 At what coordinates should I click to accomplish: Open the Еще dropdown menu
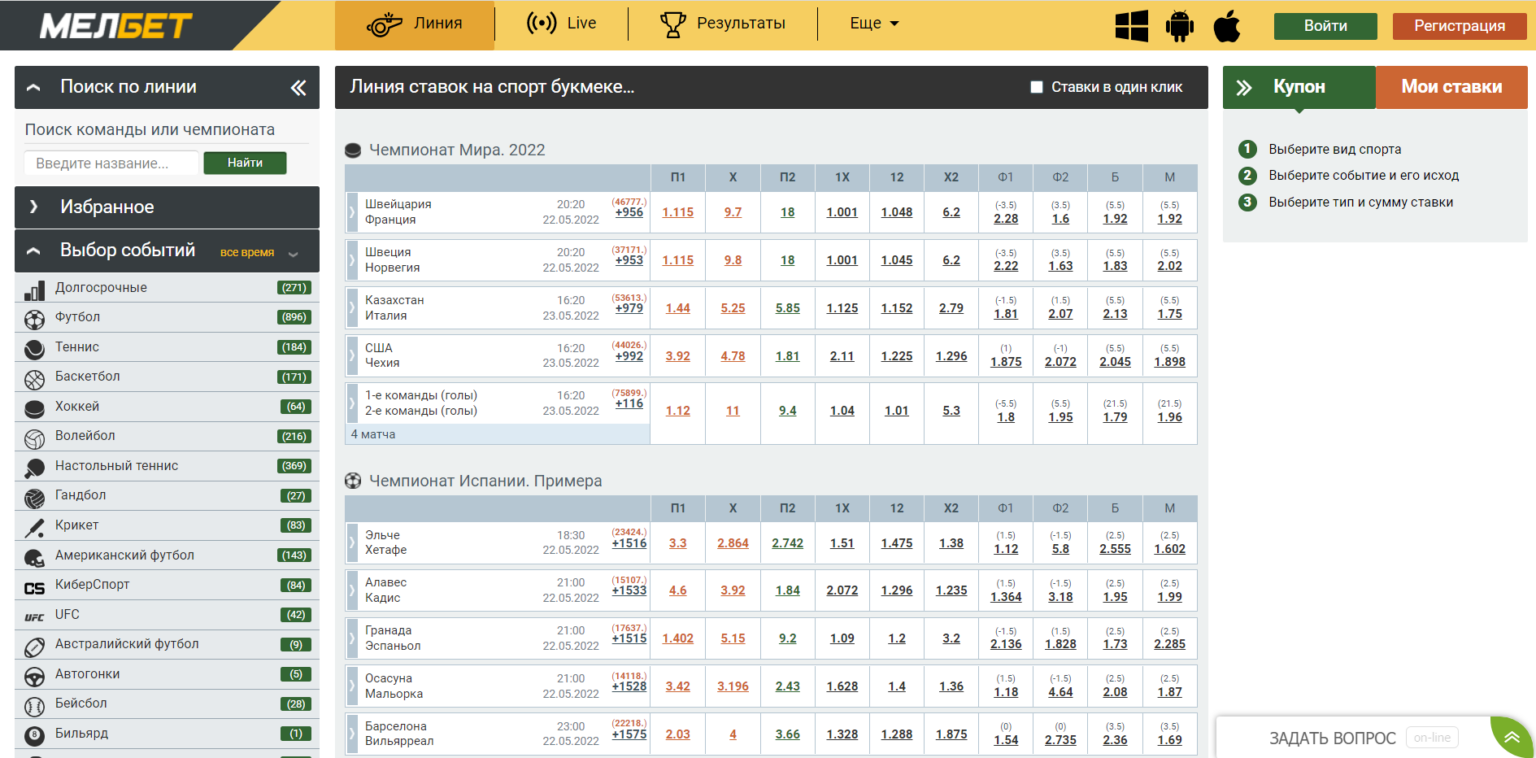pos(874,24)
